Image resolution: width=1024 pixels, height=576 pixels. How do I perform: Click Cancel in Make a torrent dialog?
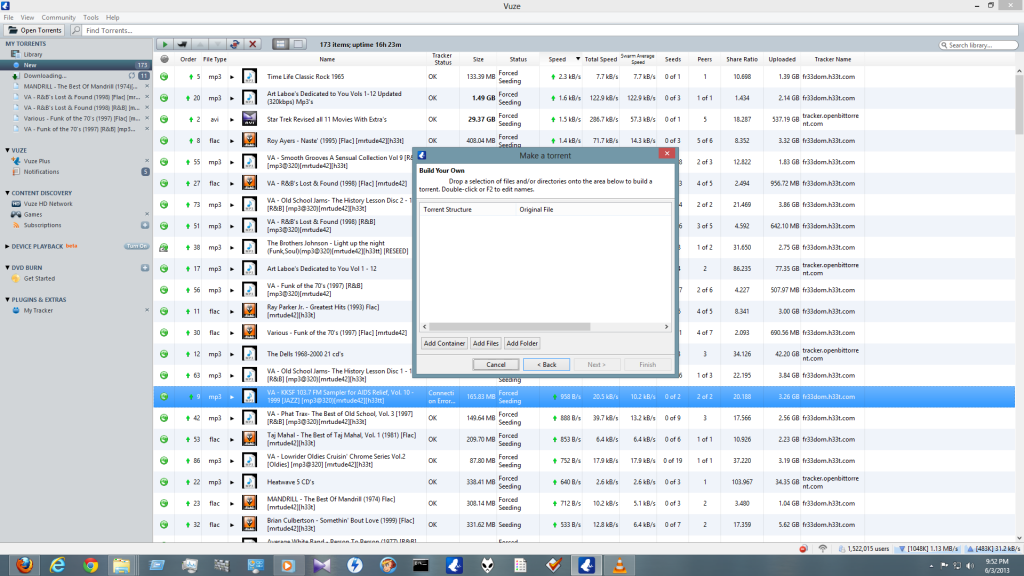(x=496, y=364)
